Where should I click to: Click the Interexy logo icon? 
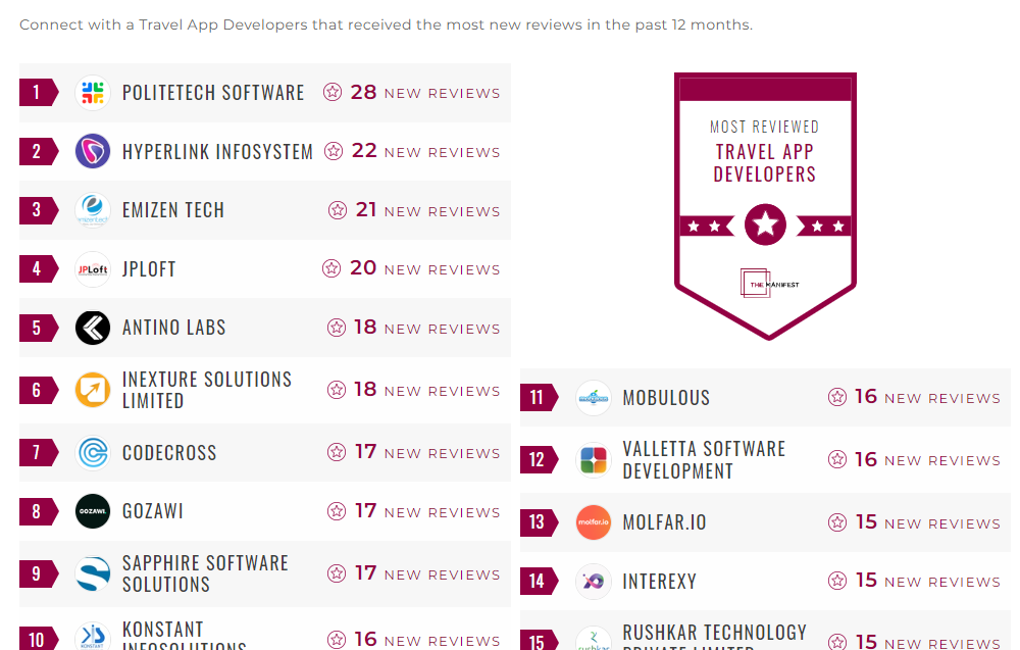pyautogui.click(x=593, y=581)
